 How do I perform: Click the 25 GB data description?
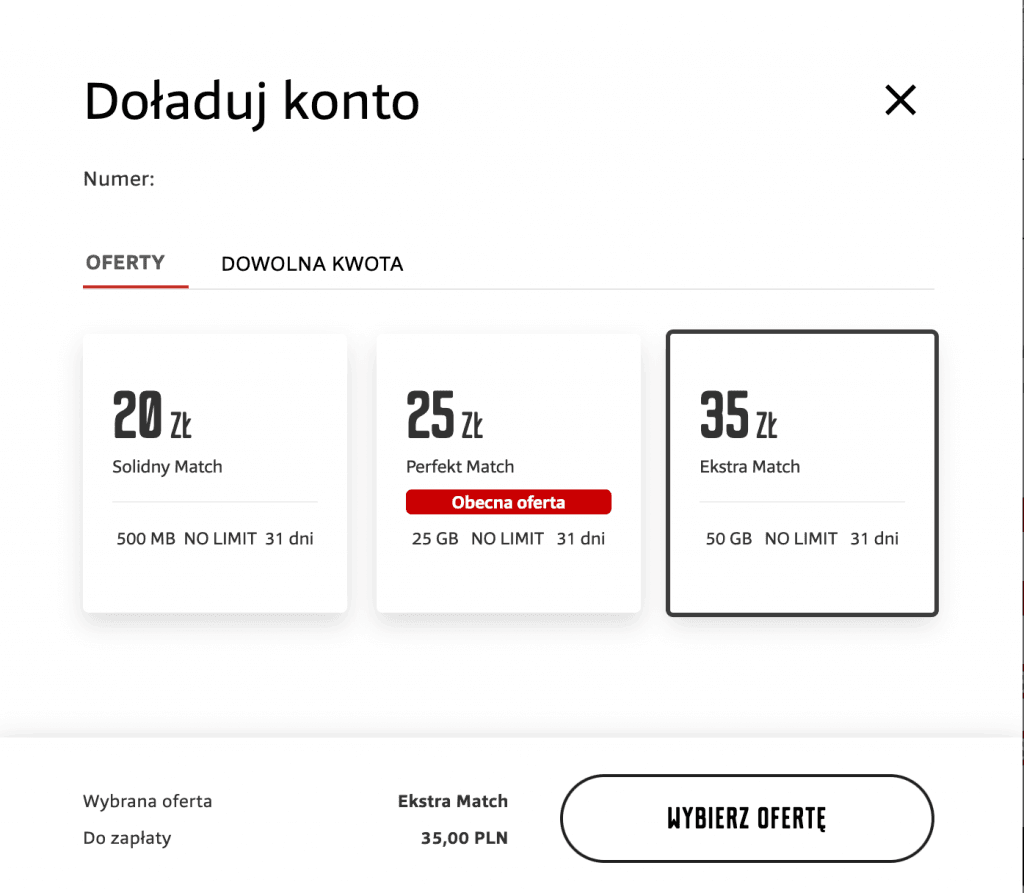click(x=434, y=538)
